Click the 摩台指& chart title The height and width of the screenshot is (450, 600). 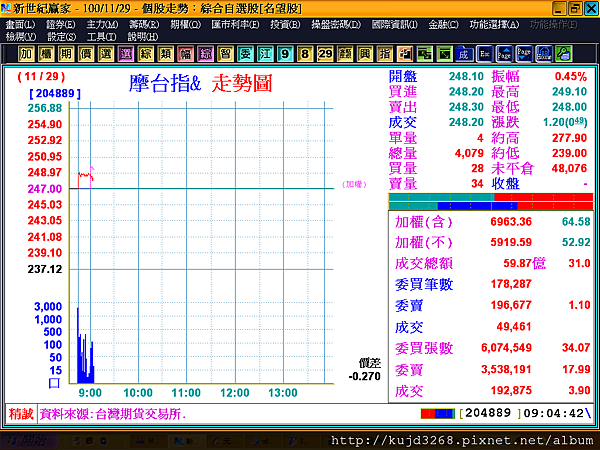tap(165, 83)
